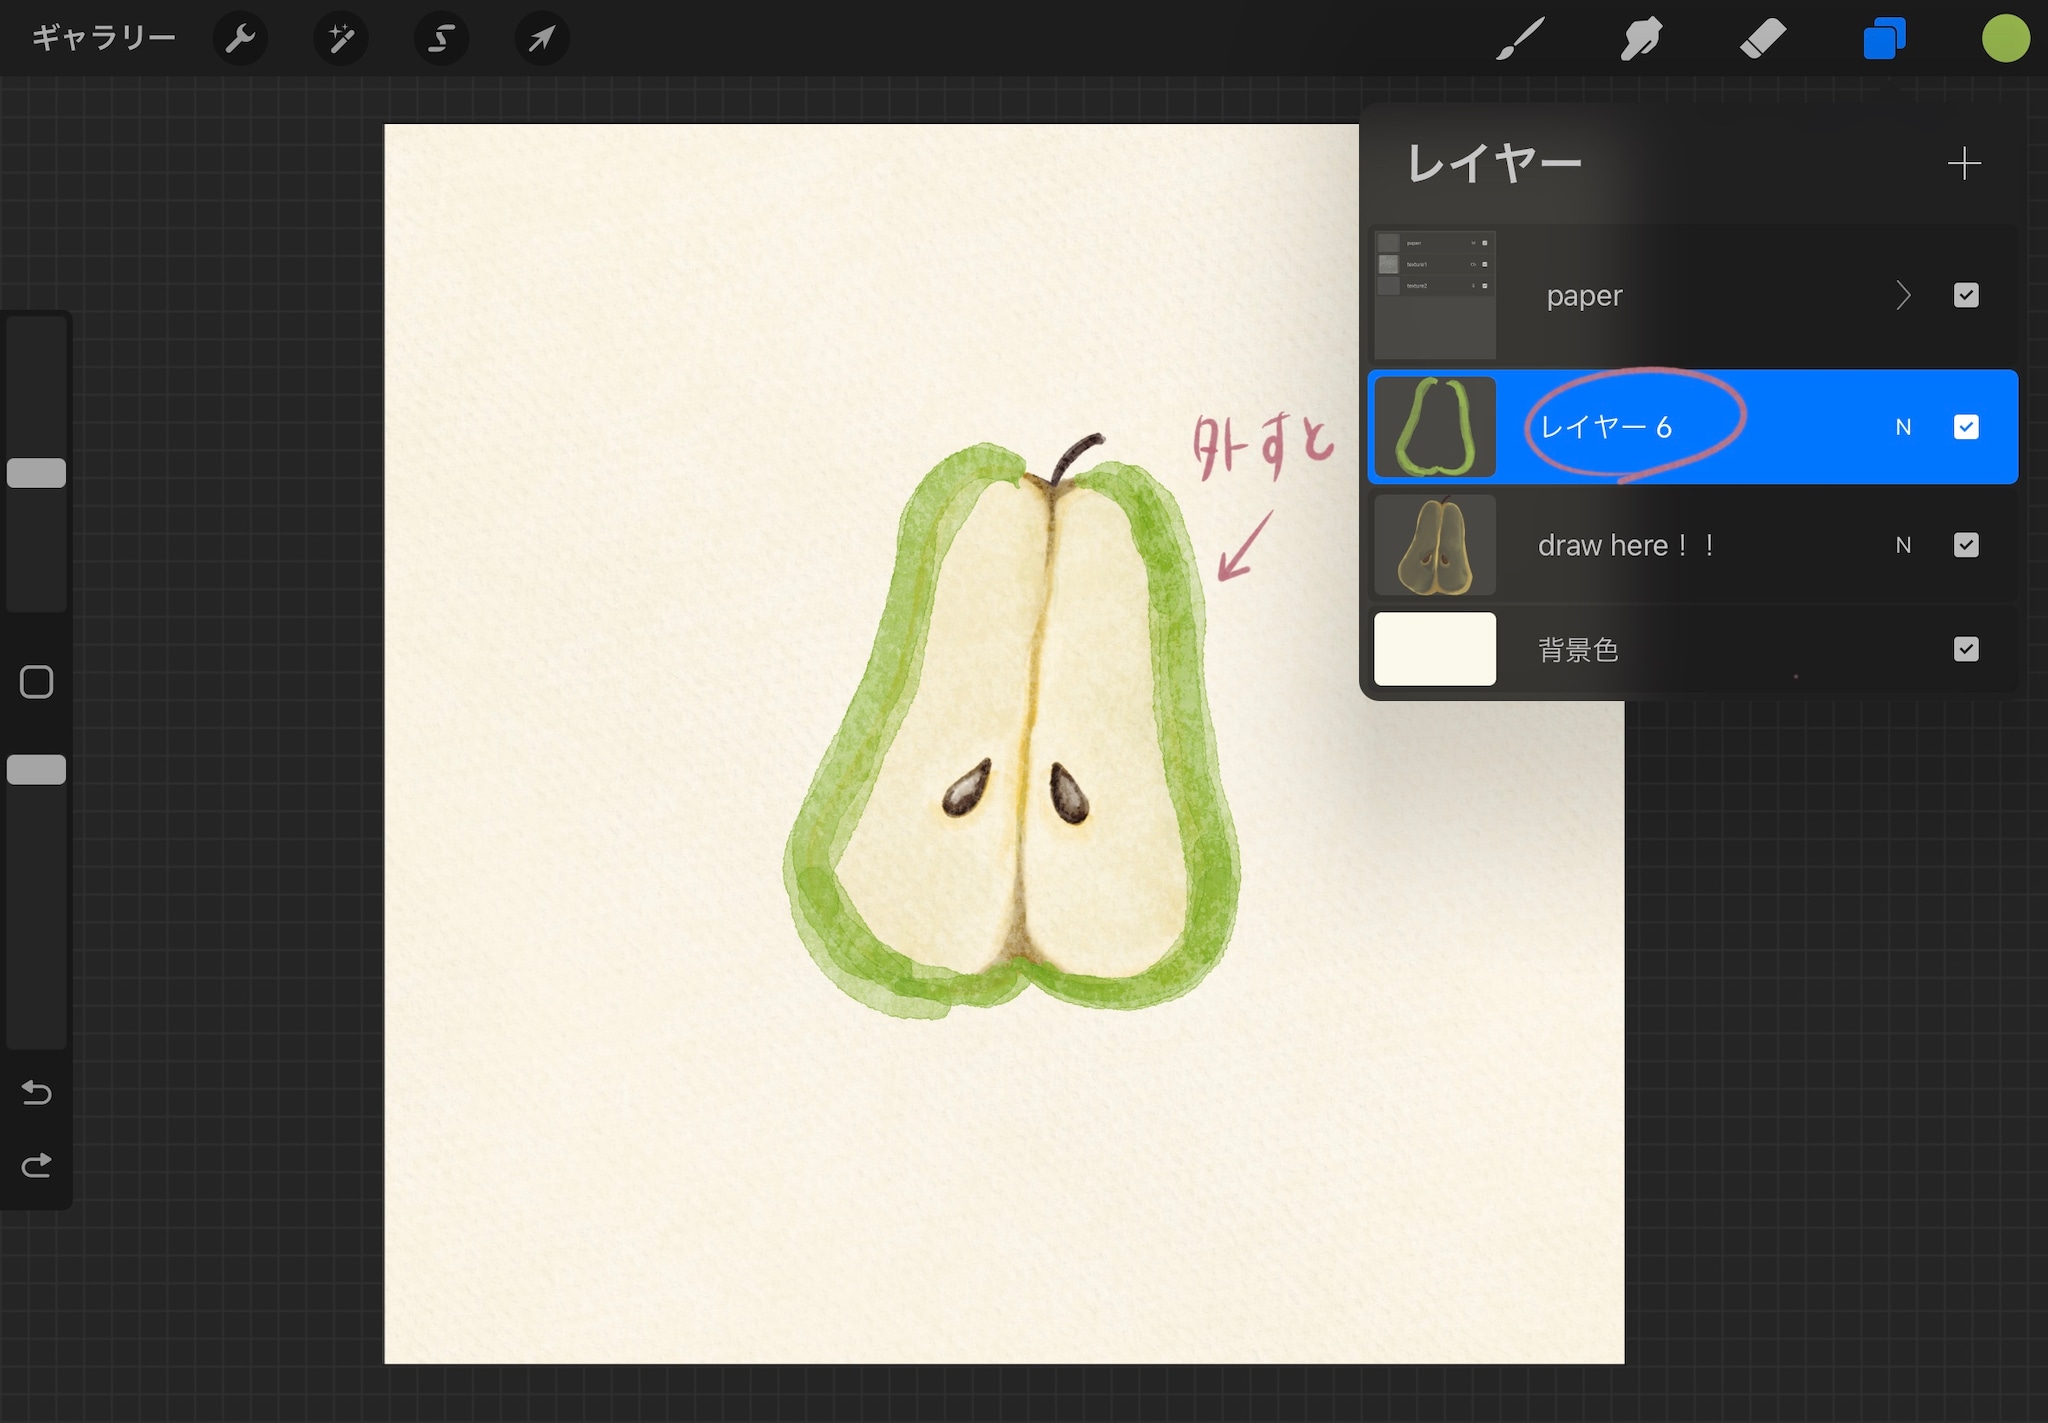Select the Eraser tool
The image size is (2048, 1423).
click(1762, 39)
